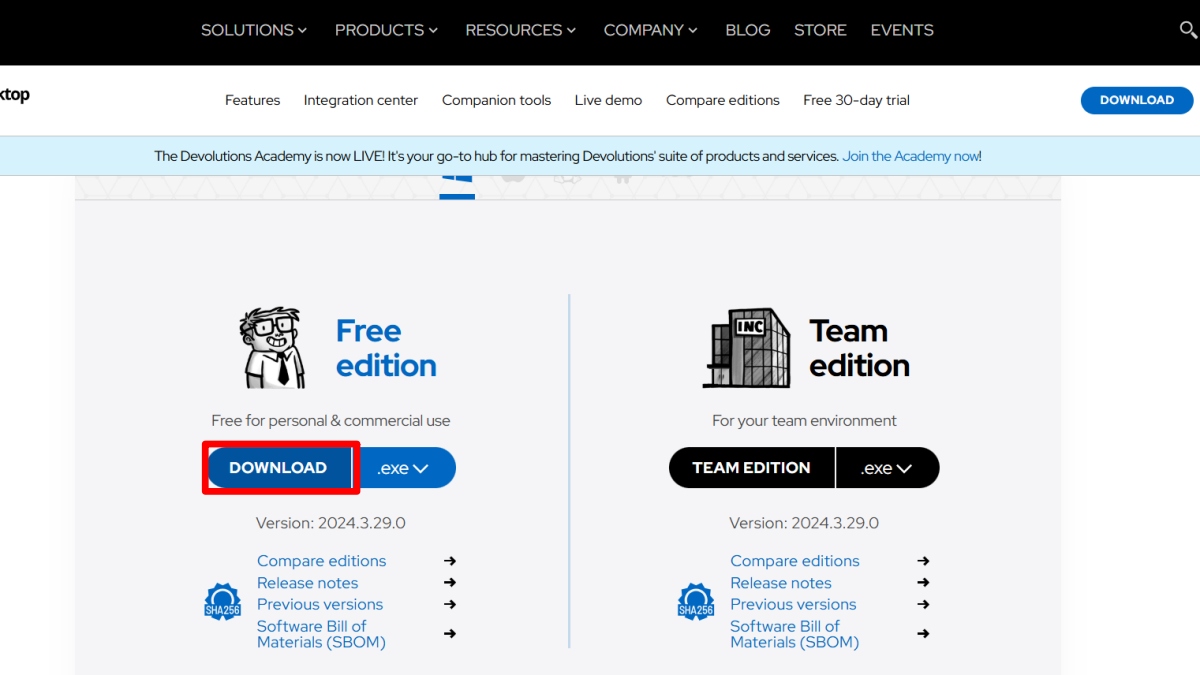1200x675 pixels.
Task: Expand the SOLUTIONS menu
Action: (254, 30)
